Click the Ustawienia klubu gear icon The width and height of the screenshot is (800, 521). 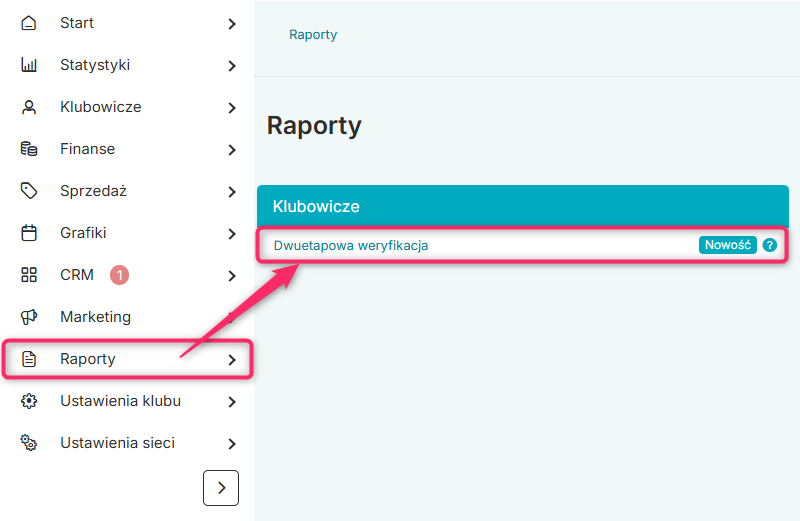(x=29, y=401)
